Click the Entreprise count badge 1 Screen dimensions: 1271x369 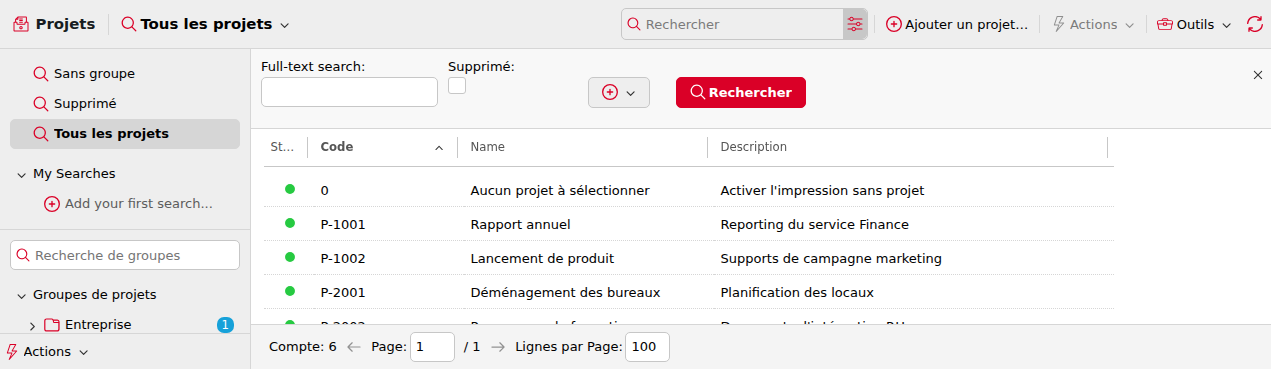tap(225, 325)
